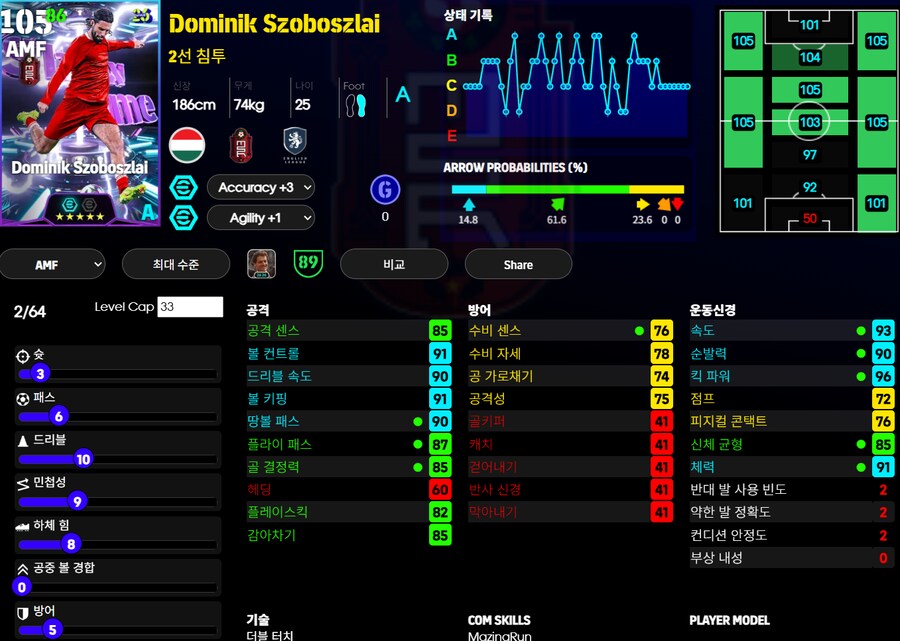Viewport: 900px width, 641px height.
Task: Click the booster icon beside Agility +1
Action: tap(183, 217)
